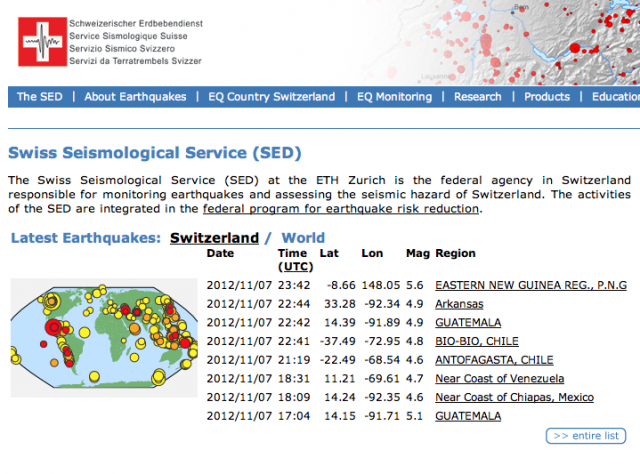Switch latest earthquakes to Switzerland
This screenshot has height=474, width=640.
214,238
